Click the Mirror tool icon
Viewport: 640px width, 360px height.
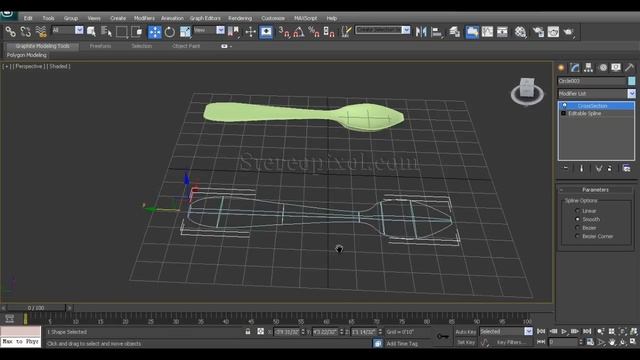point(421,31)
